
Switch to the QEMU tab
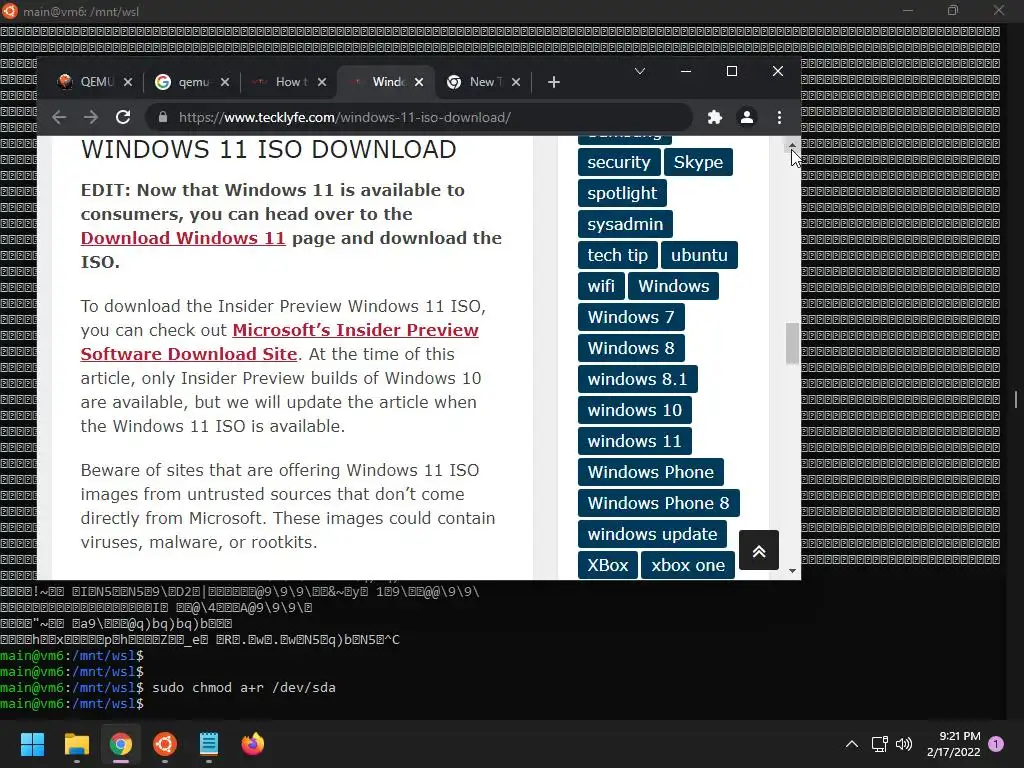88,82
